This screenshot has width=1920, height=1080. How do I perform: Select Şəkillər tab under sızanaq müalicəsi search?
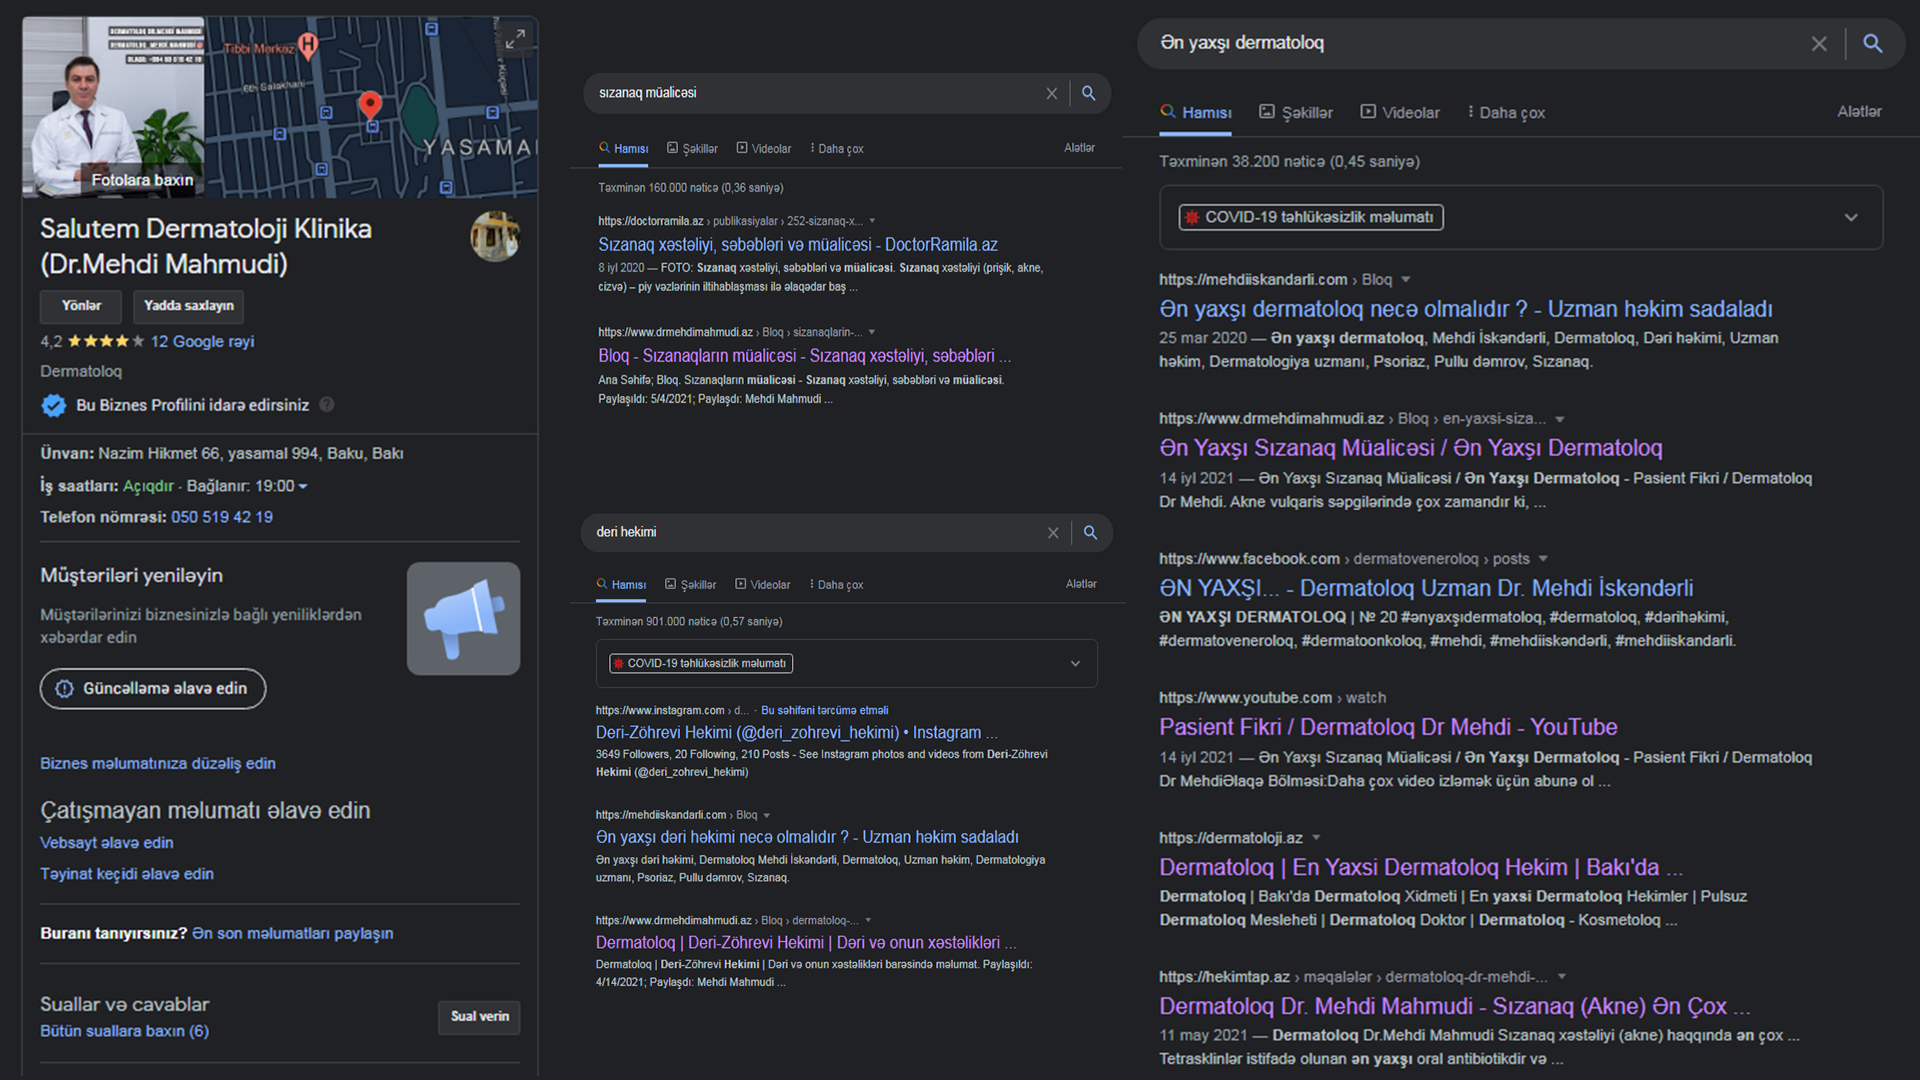pyautogui.click(x=692, y=148)
